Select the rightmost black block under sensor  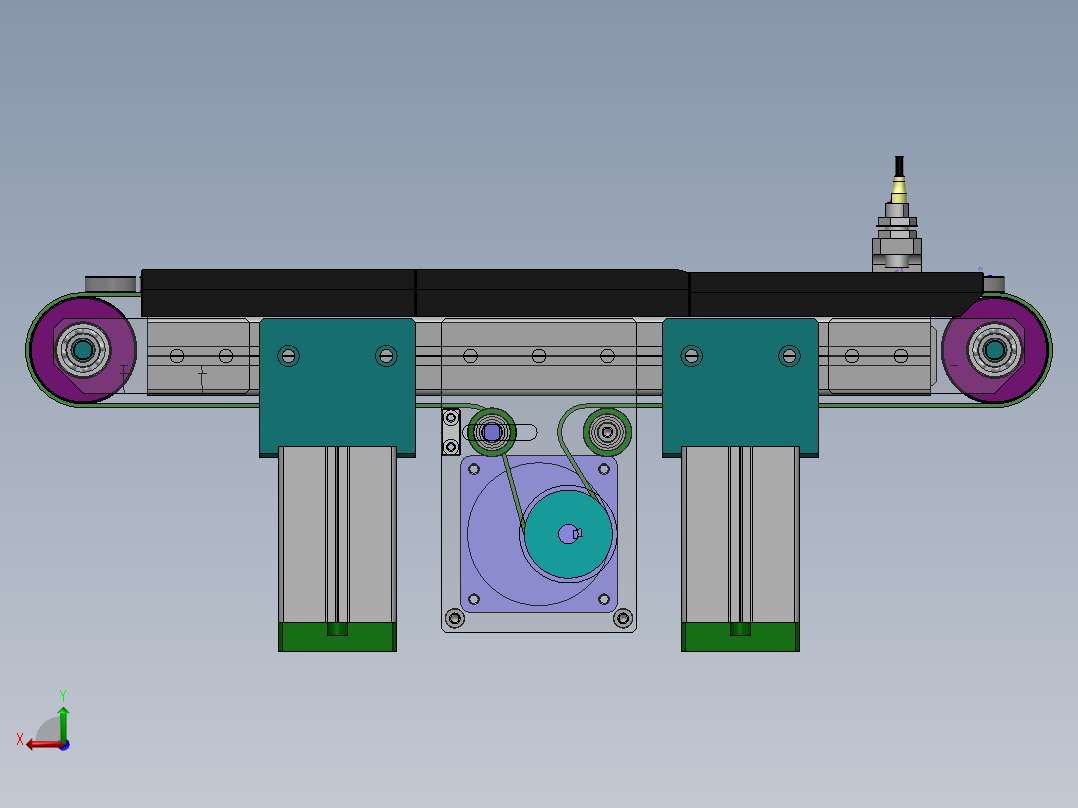[836, 294]
